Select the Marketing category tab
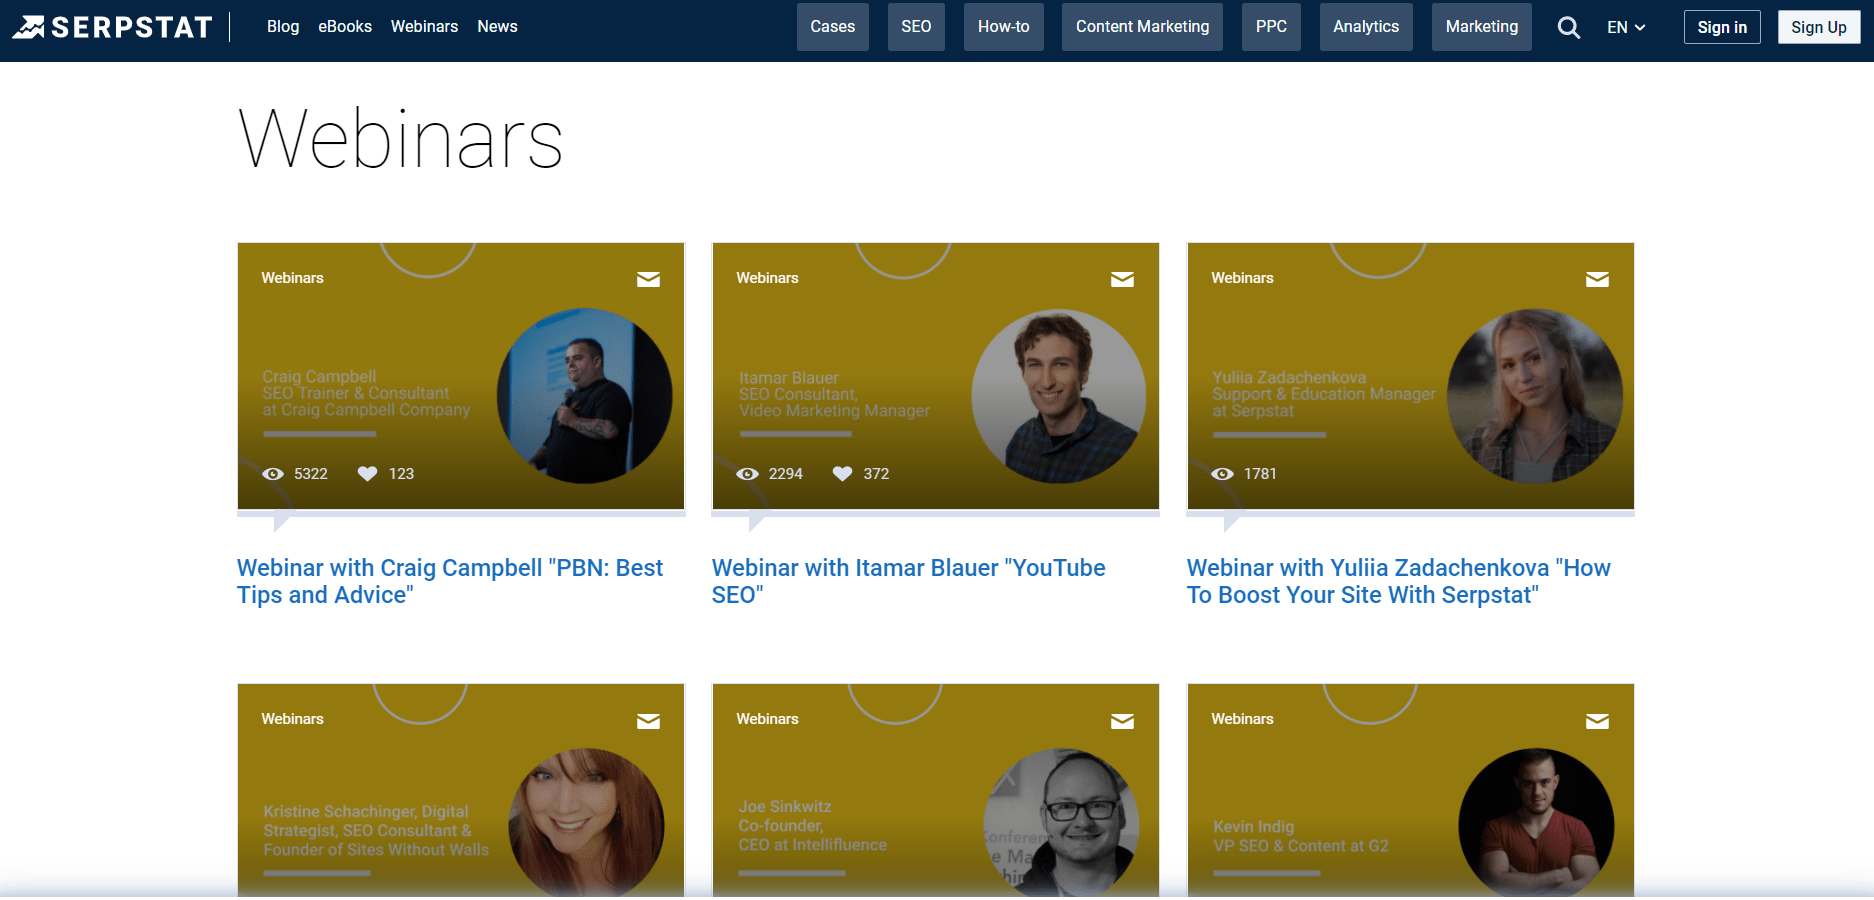Screen dimensions: 1874x900 pos(1482,27)
